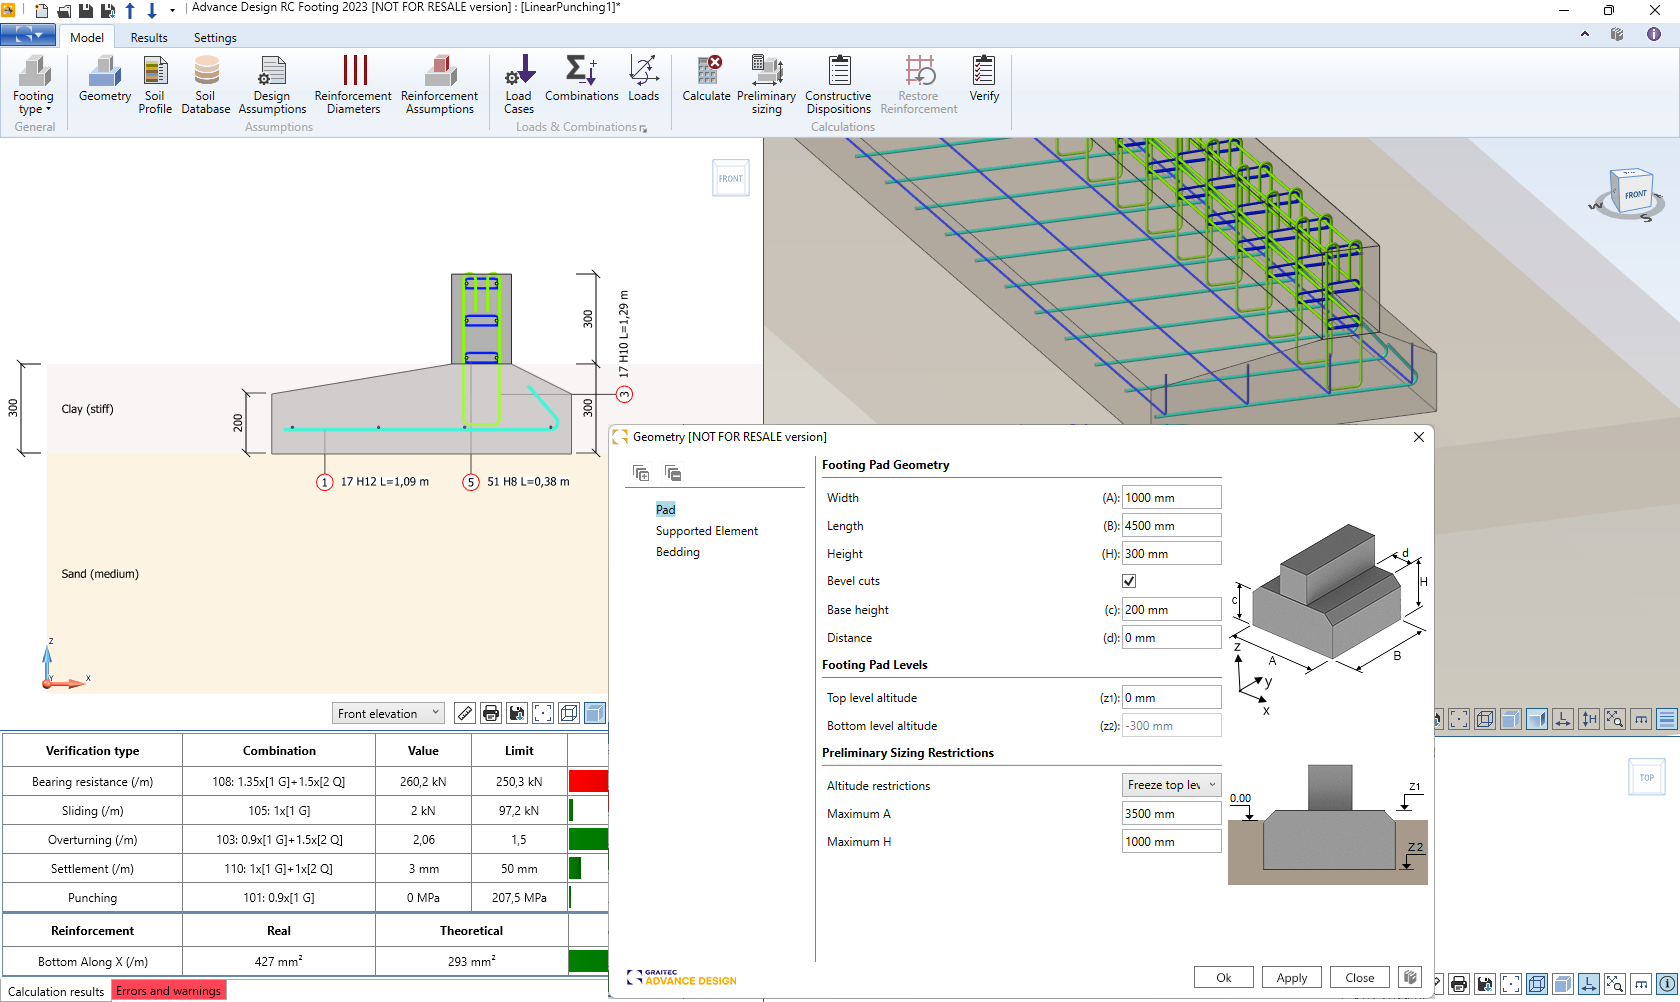1680x1002 pixels.
Task: Click the red Bearing resistance result bar
Action: pos(589,781)
